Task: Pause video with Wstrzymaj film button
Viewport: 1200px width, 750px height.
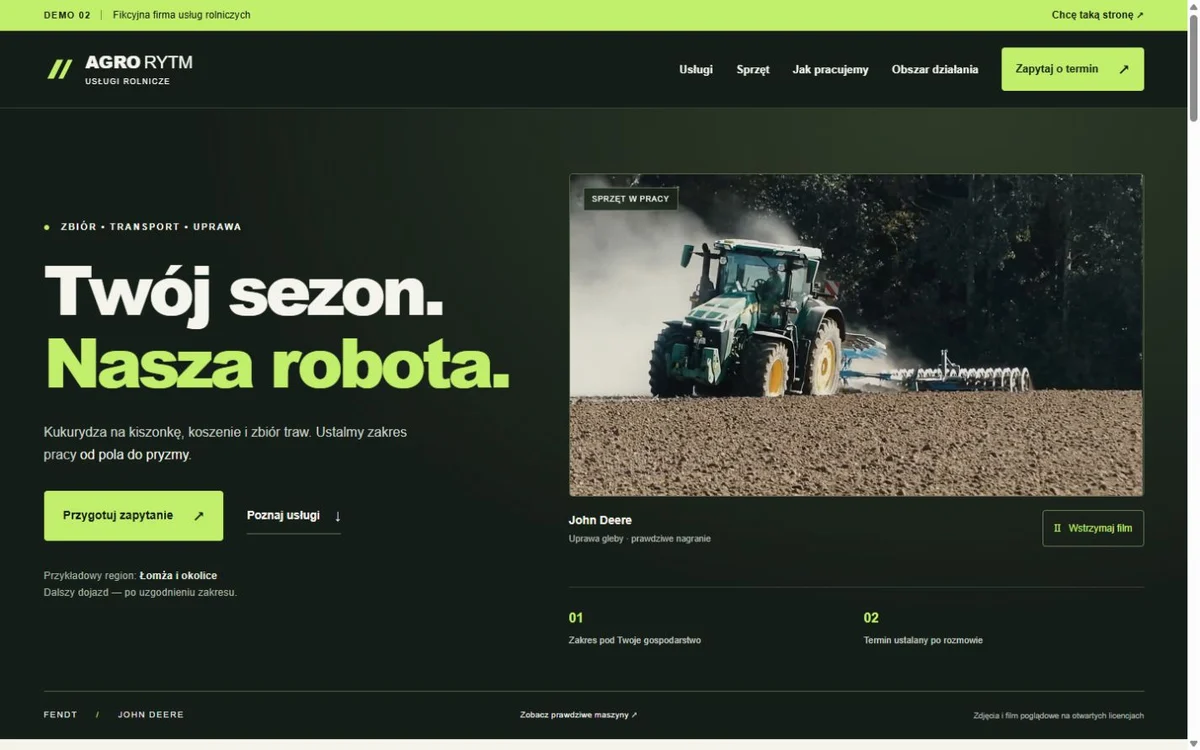Action: 1093,528
